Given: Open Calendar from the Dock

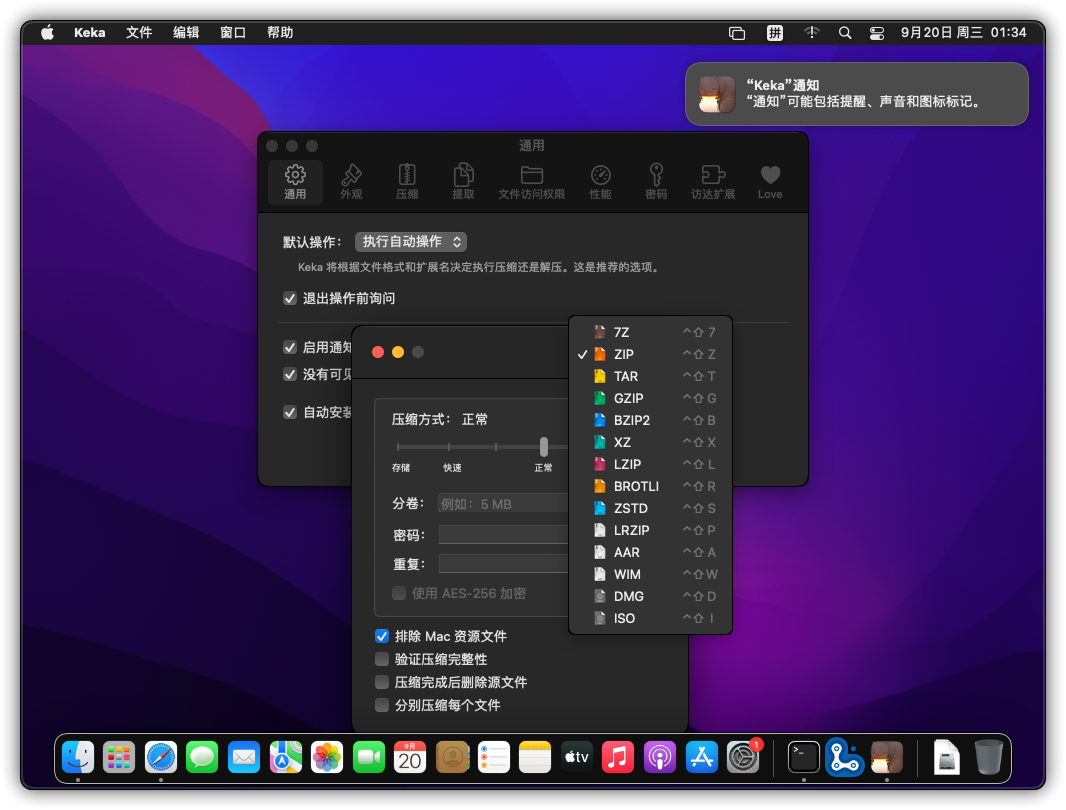Looking at the screenshot, I should click(x=410, y=757).
